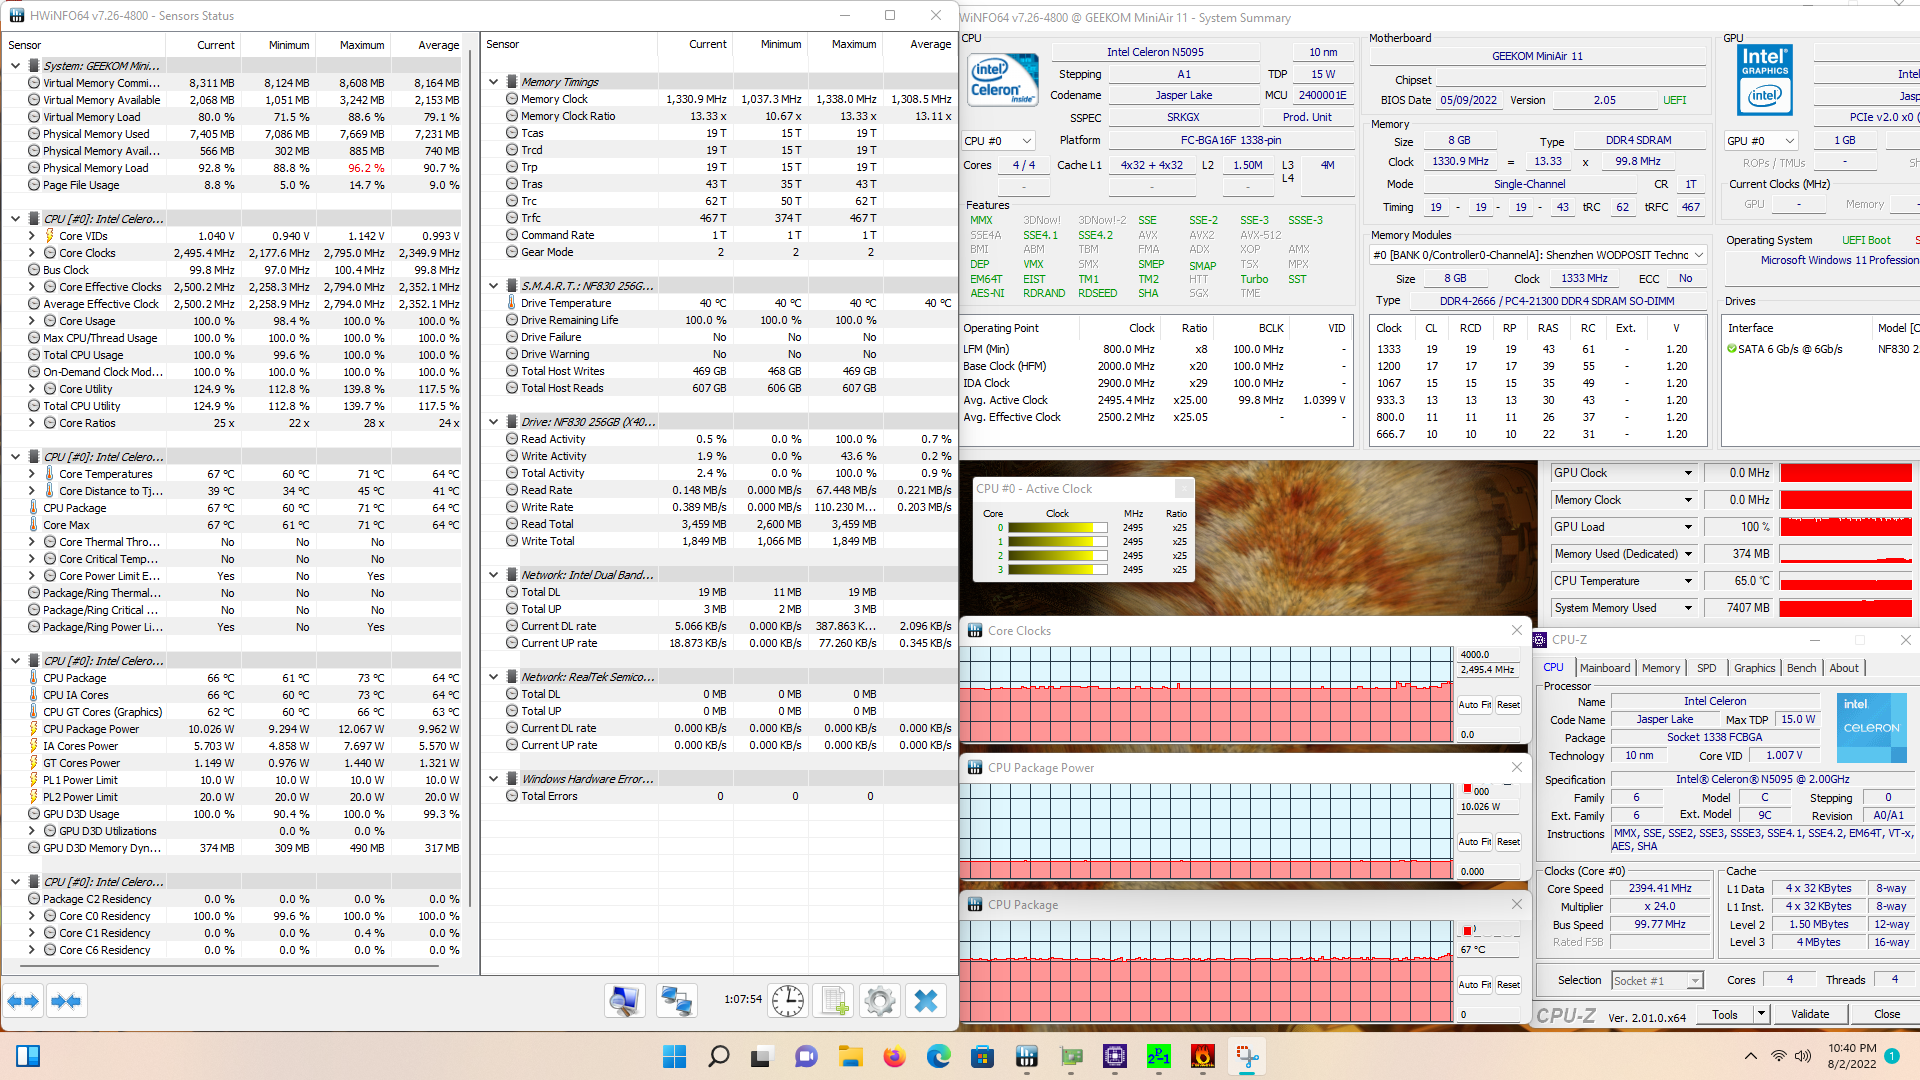Click the red GPU Load history bar

click(x=1846, y=527)
